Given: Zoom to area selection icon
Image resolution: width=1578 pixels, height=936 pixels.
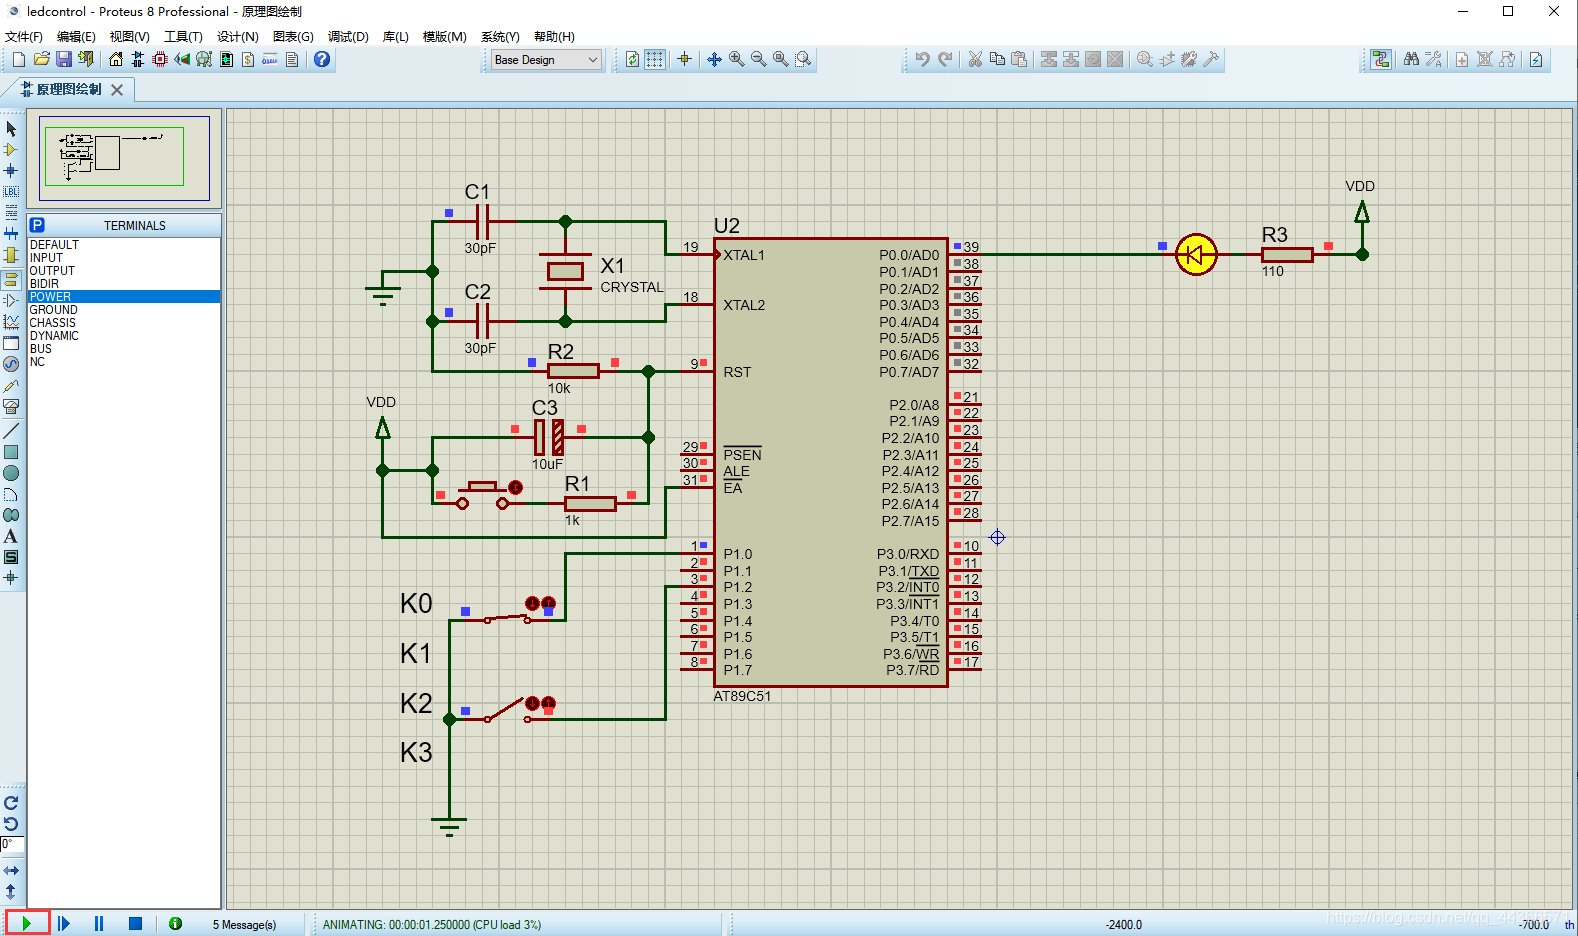Looking at the screenshot, I should coord(803,60).
